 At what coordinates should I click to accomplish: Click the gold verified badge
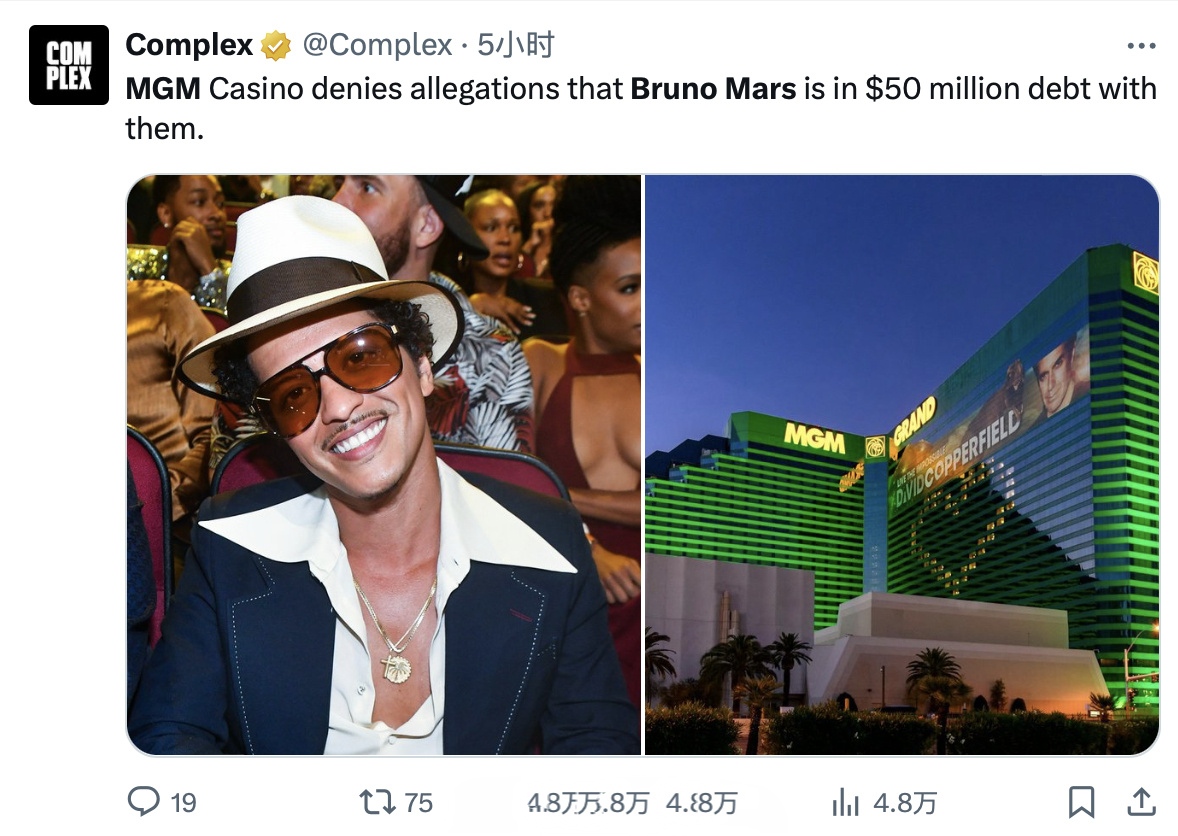coord(276,46)
